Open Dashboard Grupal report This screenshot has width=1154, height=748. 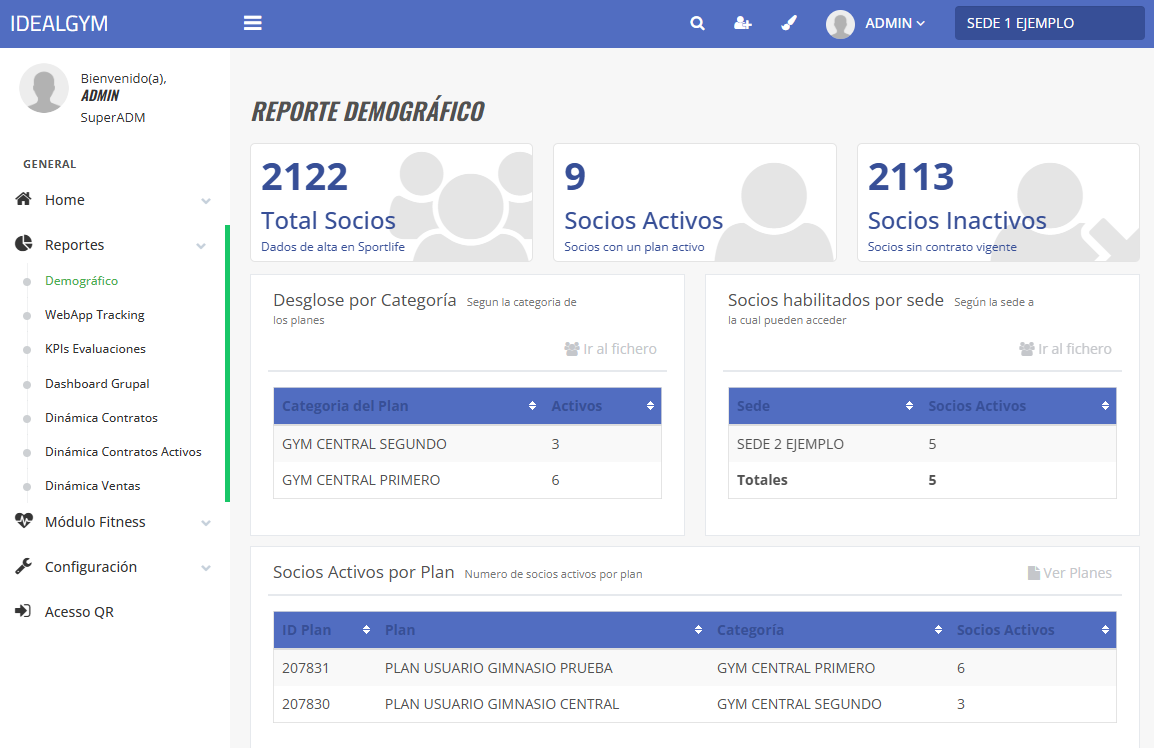[97, 384]
